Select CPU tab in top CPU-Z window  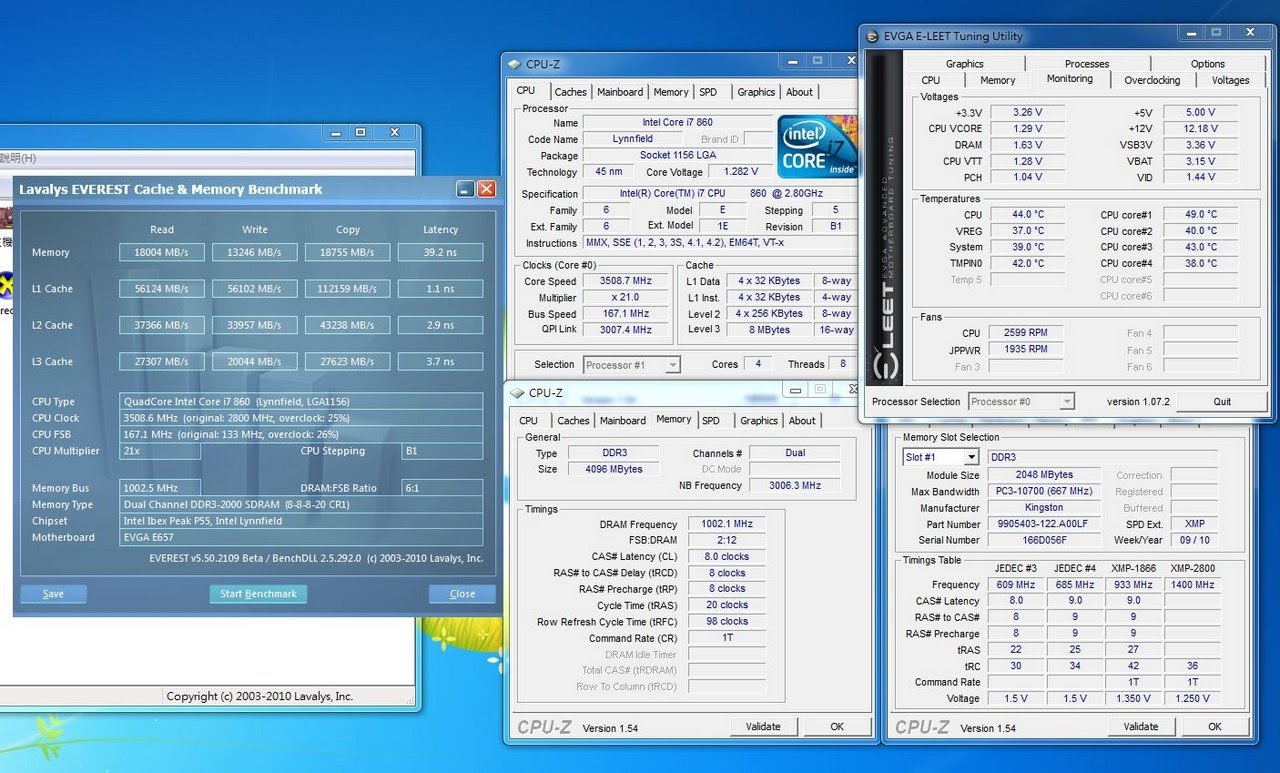[x=526, y=91]
